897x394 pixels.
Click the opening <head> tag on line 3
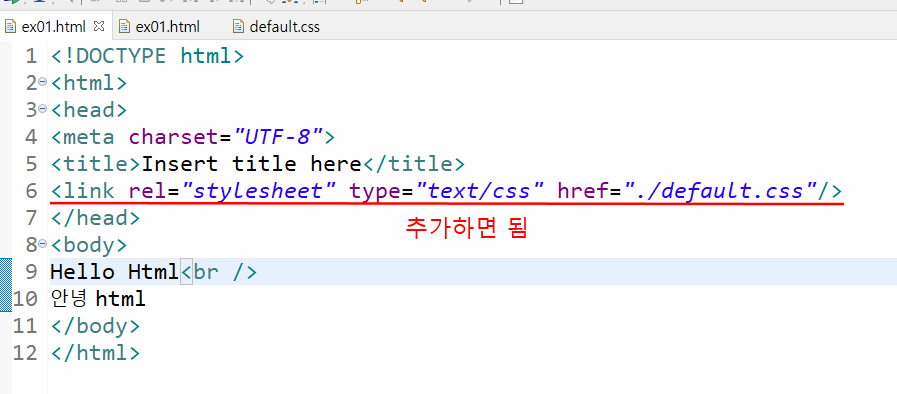[89, 110]
